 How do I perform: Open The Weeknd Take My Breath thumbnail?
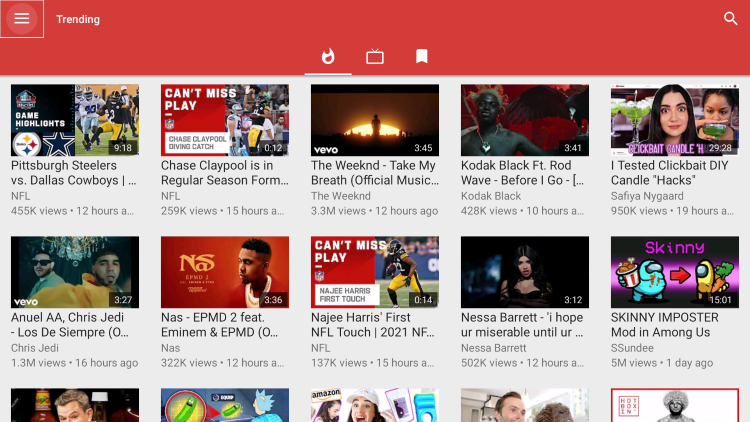375,120
